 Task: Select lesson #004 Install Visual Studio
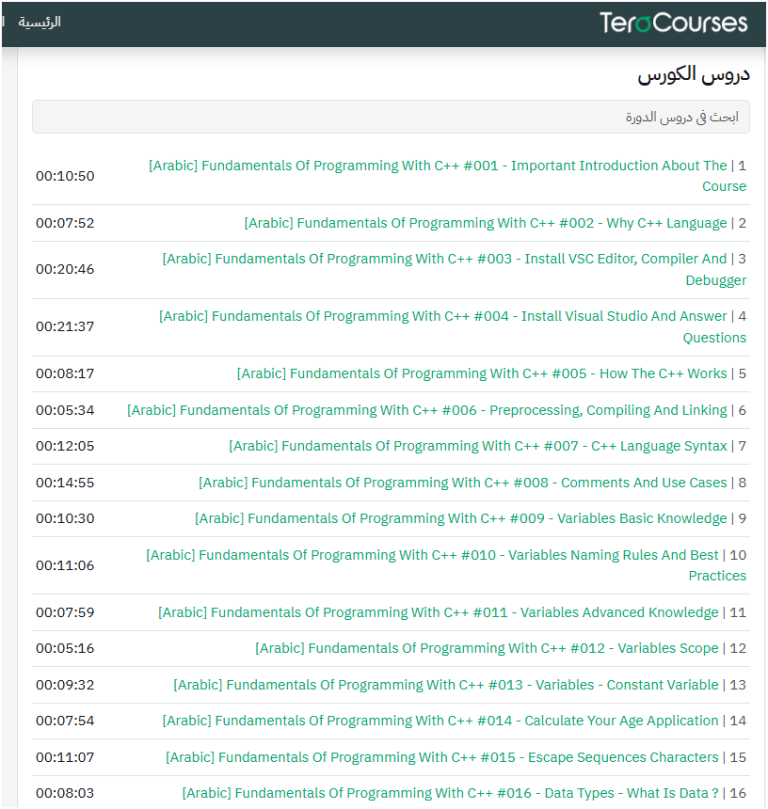tap(443, 316)
